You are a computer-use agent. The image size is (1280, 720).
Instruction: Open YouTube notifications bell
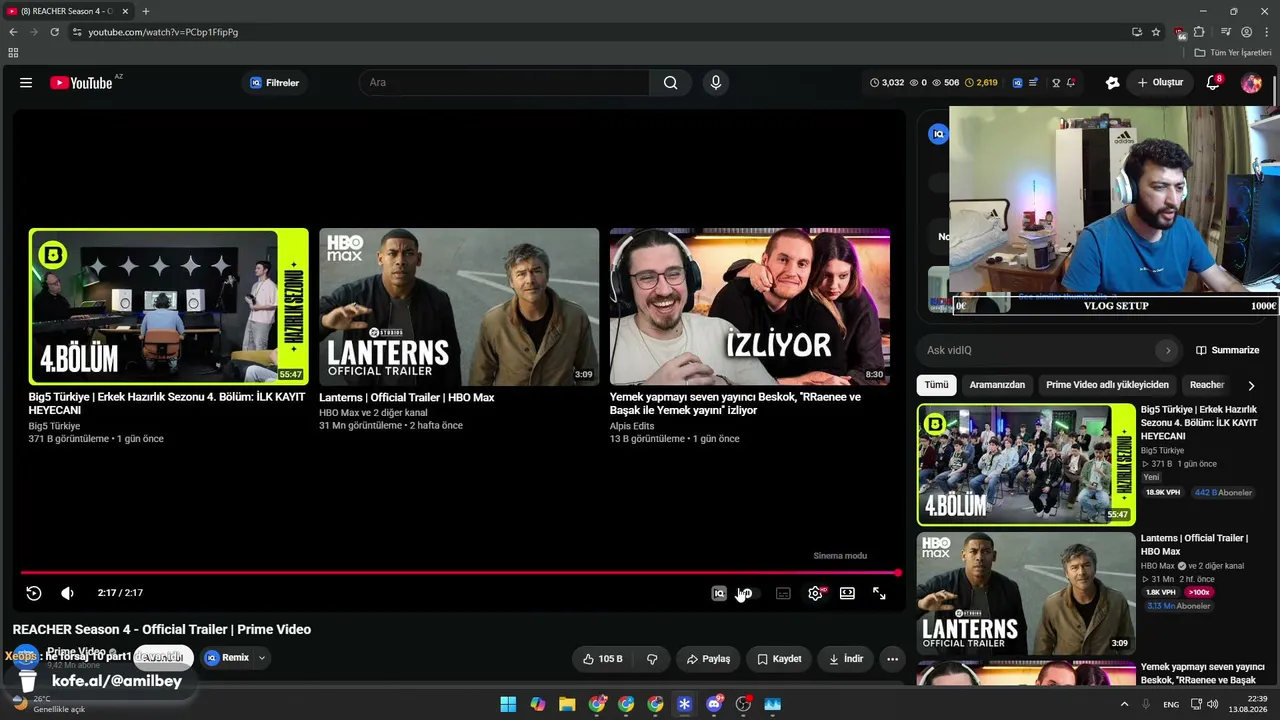[x=1213, y=83]
